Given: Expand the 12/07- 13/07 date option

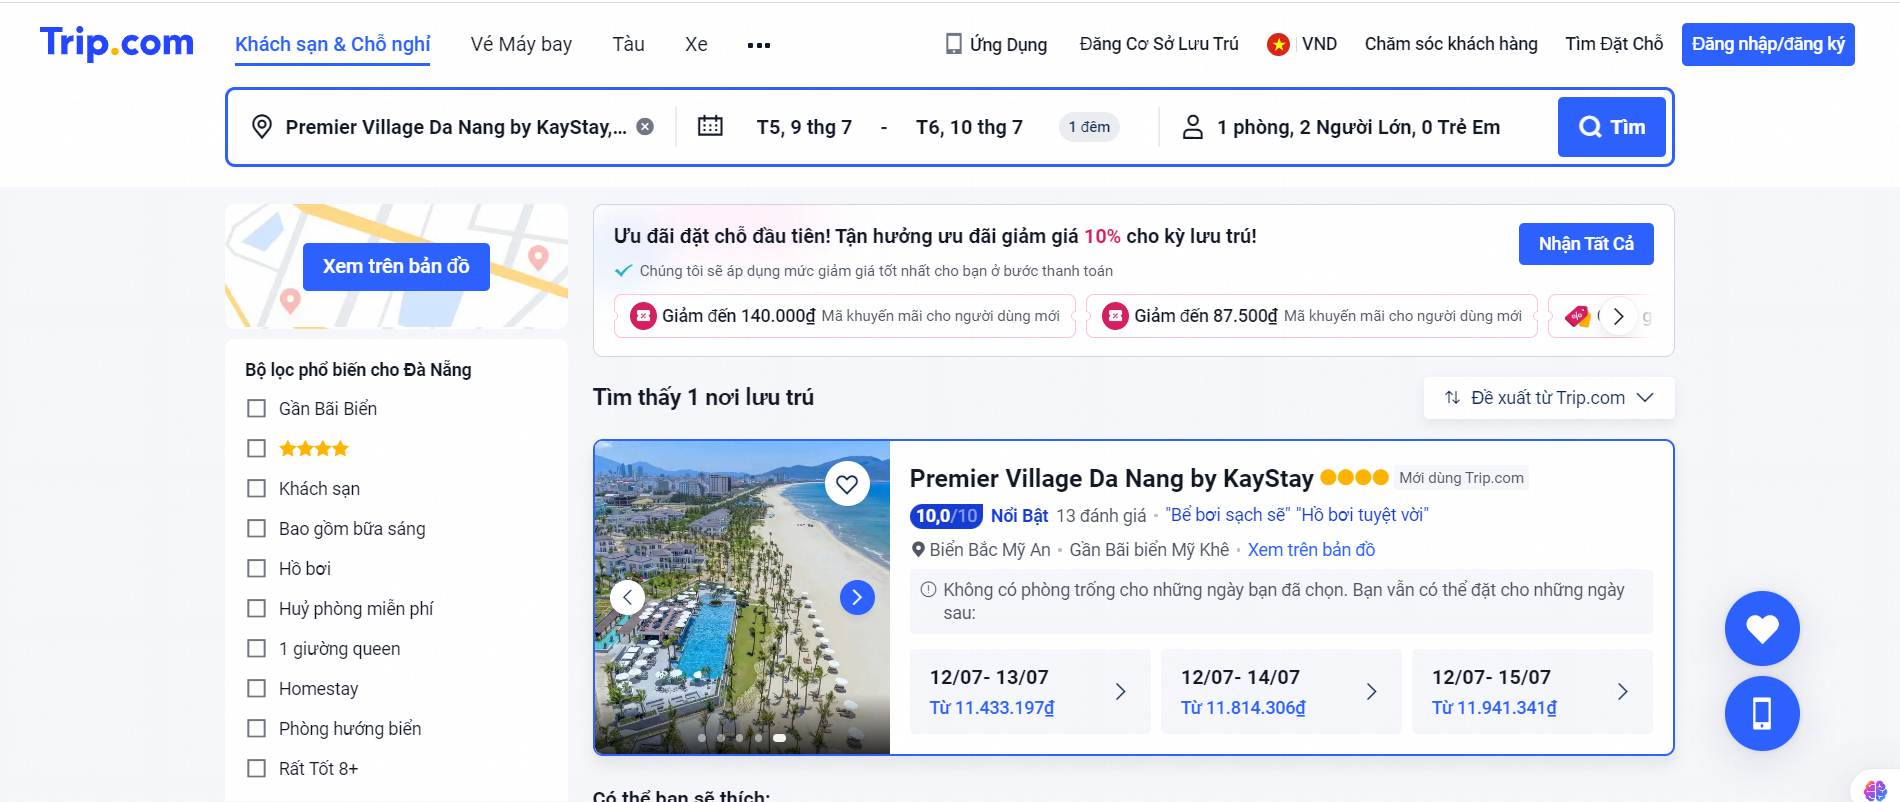Looking at the screenshot, I should click(1030, 692).
